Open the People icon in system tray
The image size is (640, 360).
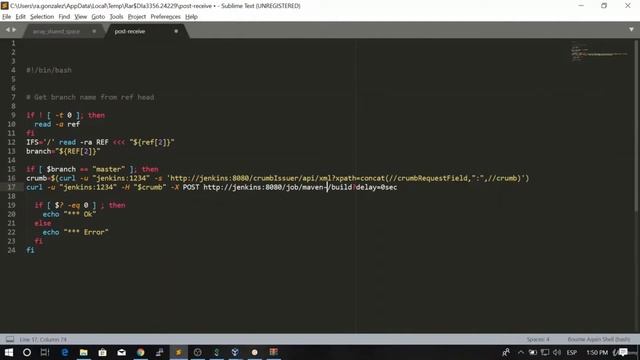(x=506, y=352)
